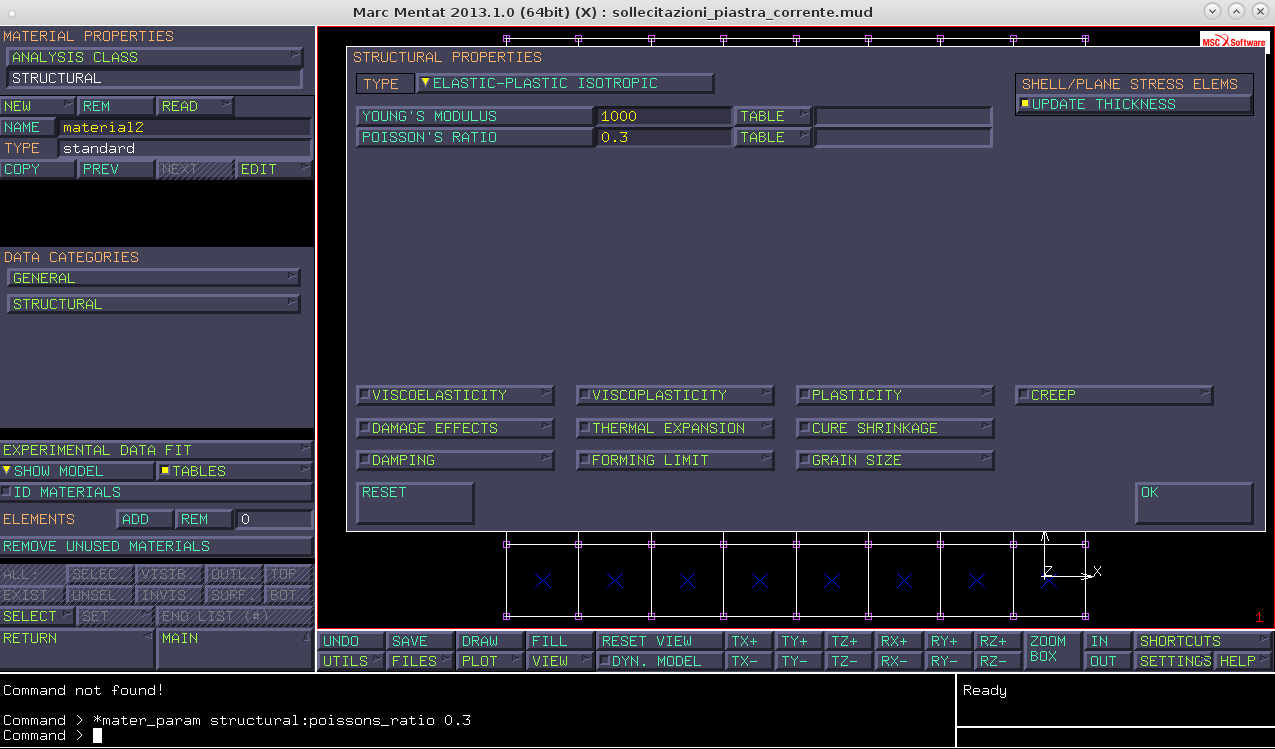Open VIEW menu in toolbar
The width and height of the screenshot is (1275, 749).
(561, 661)
